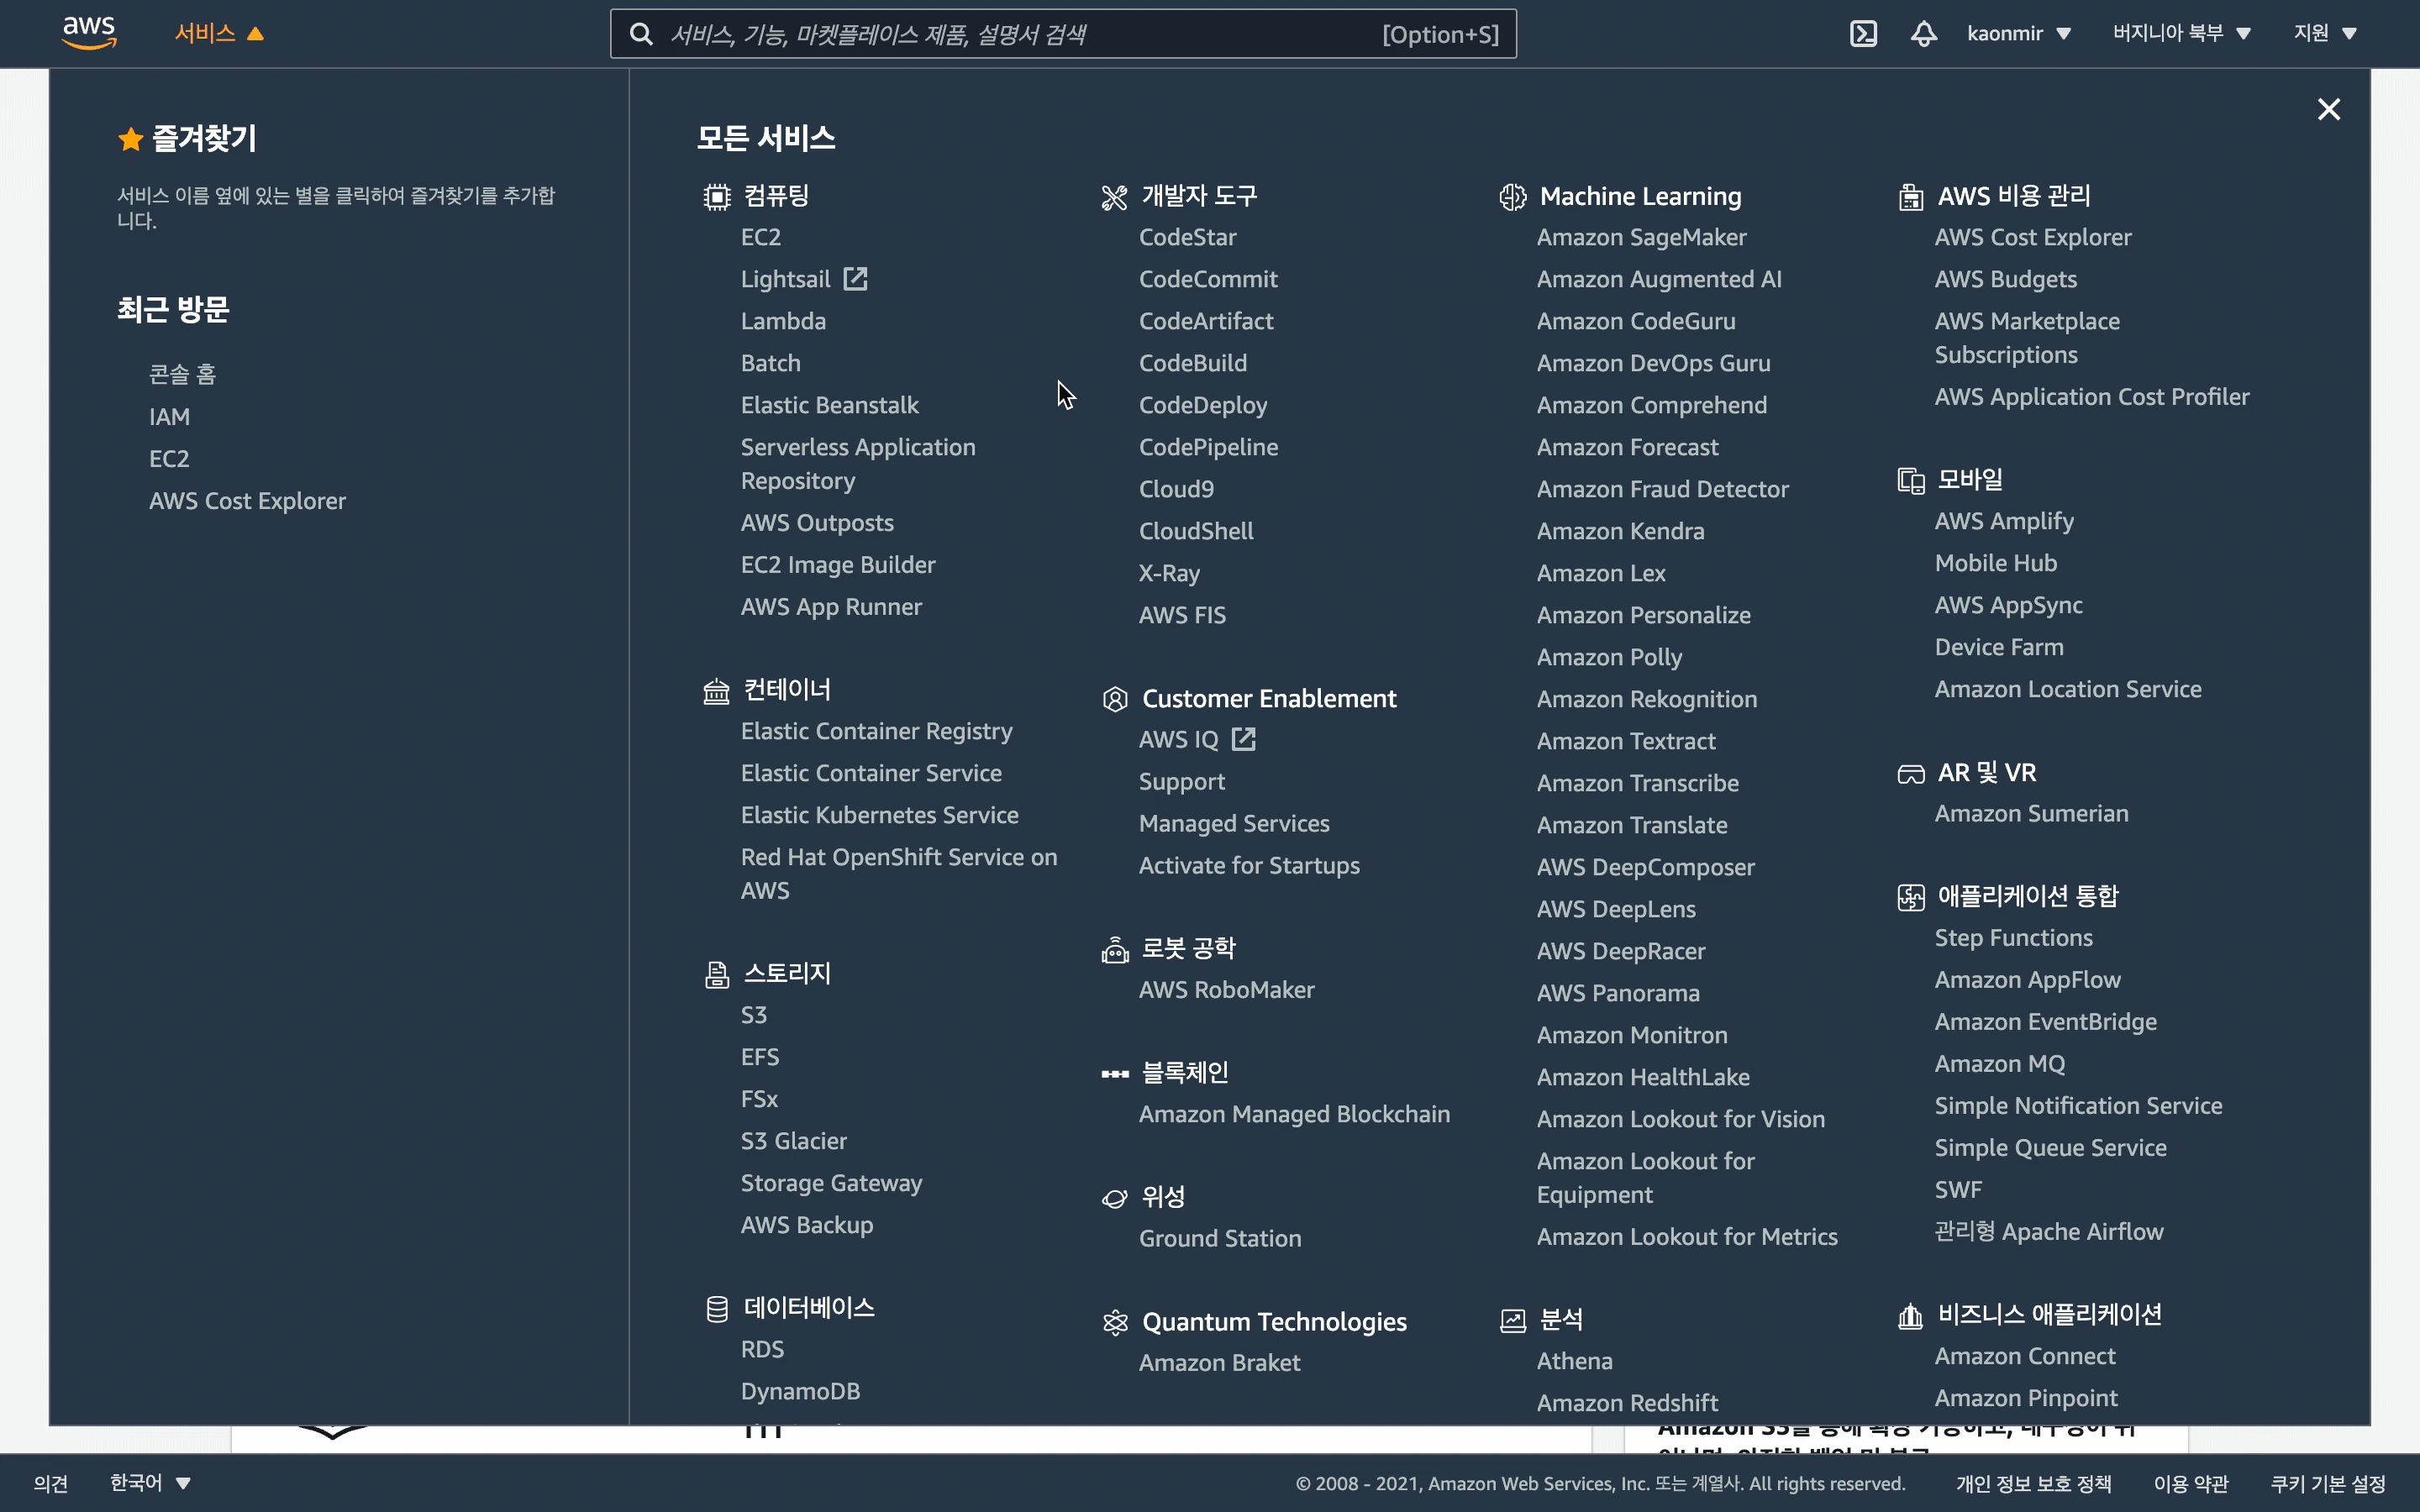Click 의견 feedback in footer

tap(51, 1483)
